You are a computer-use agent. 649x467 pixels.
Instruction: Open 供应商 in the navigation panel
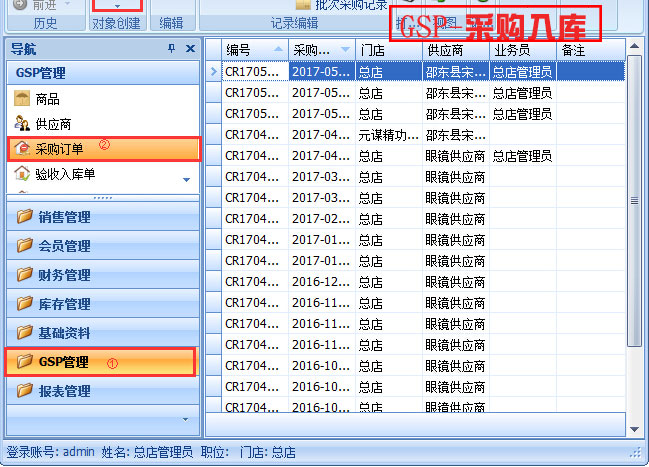tap(53, 124)
